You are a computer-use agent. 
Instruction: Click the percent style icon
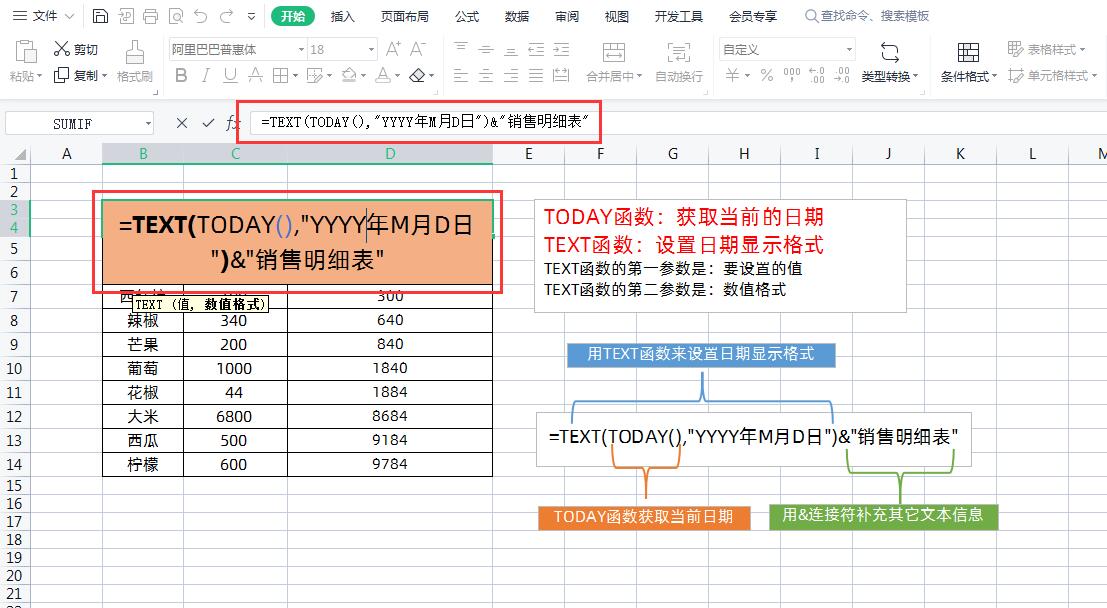click(x=767, y=76)
